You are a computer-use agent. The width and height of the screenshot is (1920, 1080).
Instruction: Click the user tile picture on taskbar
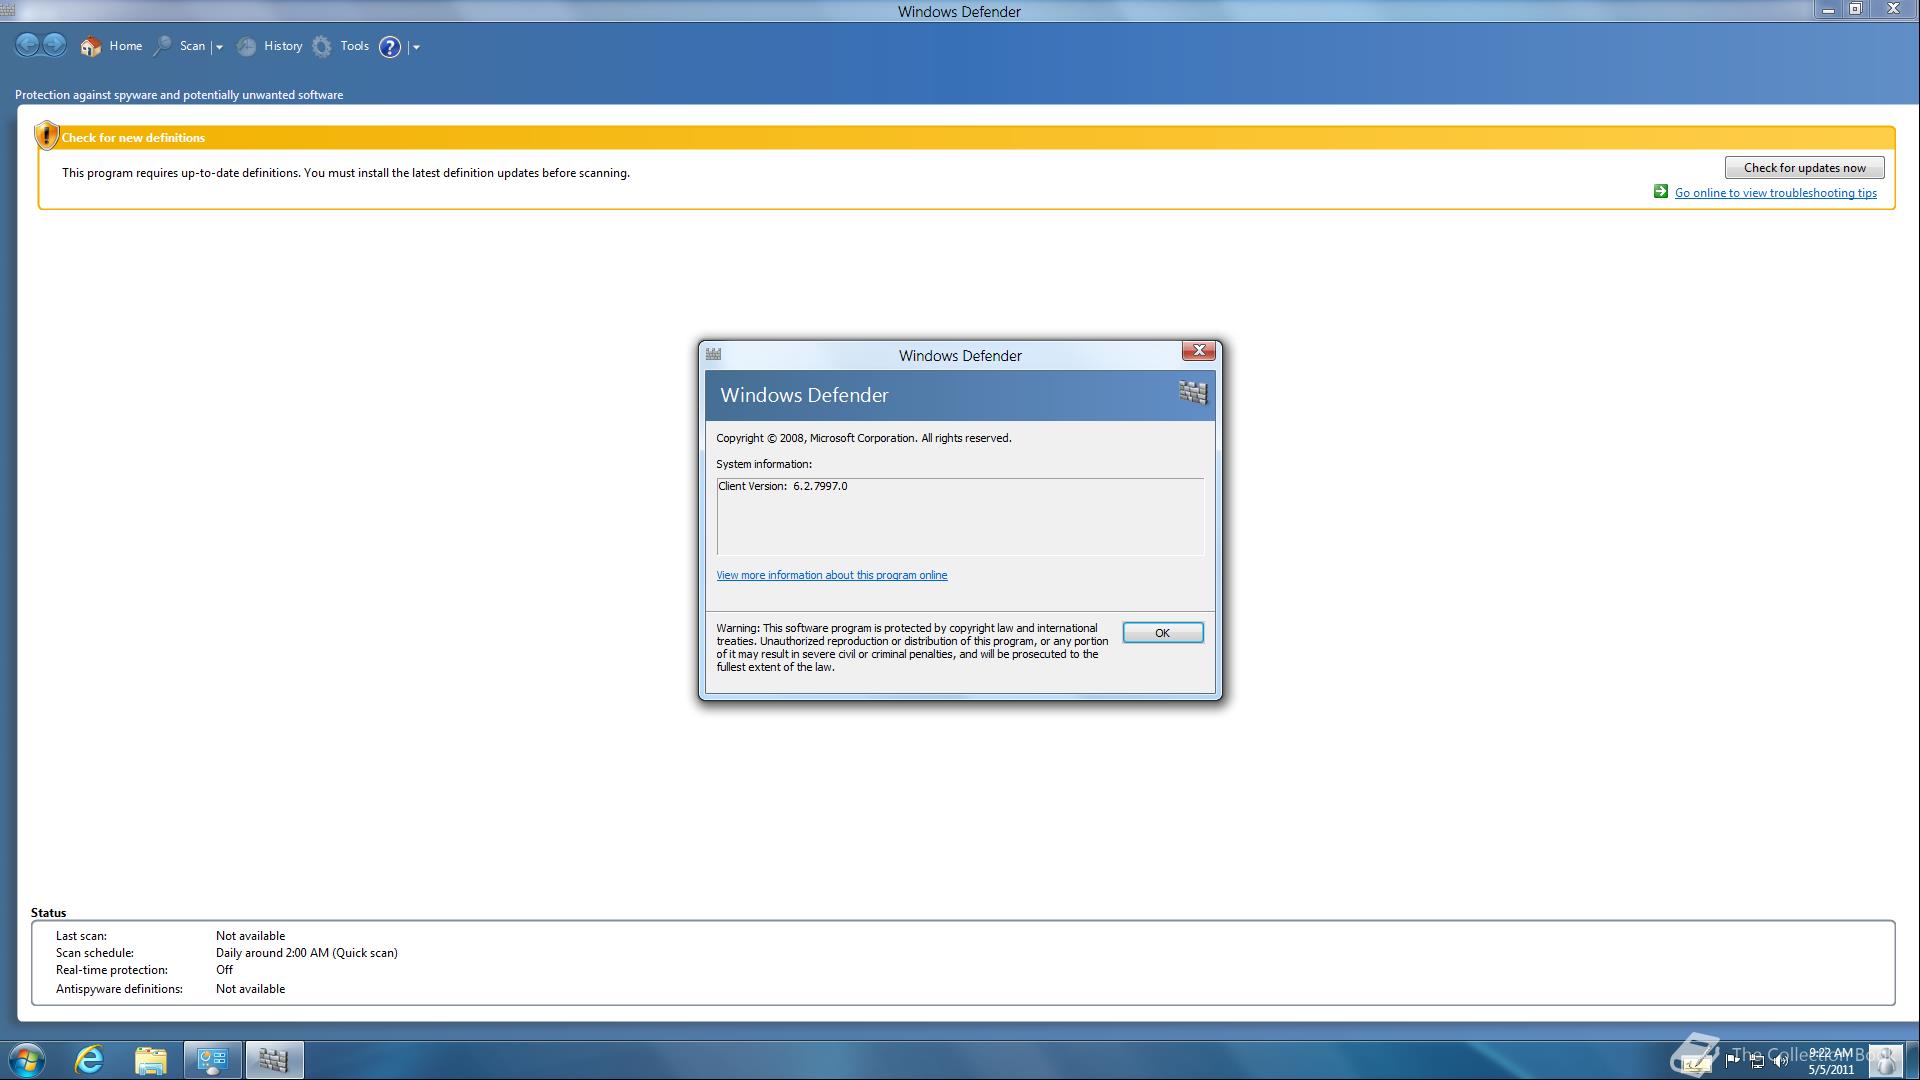(1885, 1060)
